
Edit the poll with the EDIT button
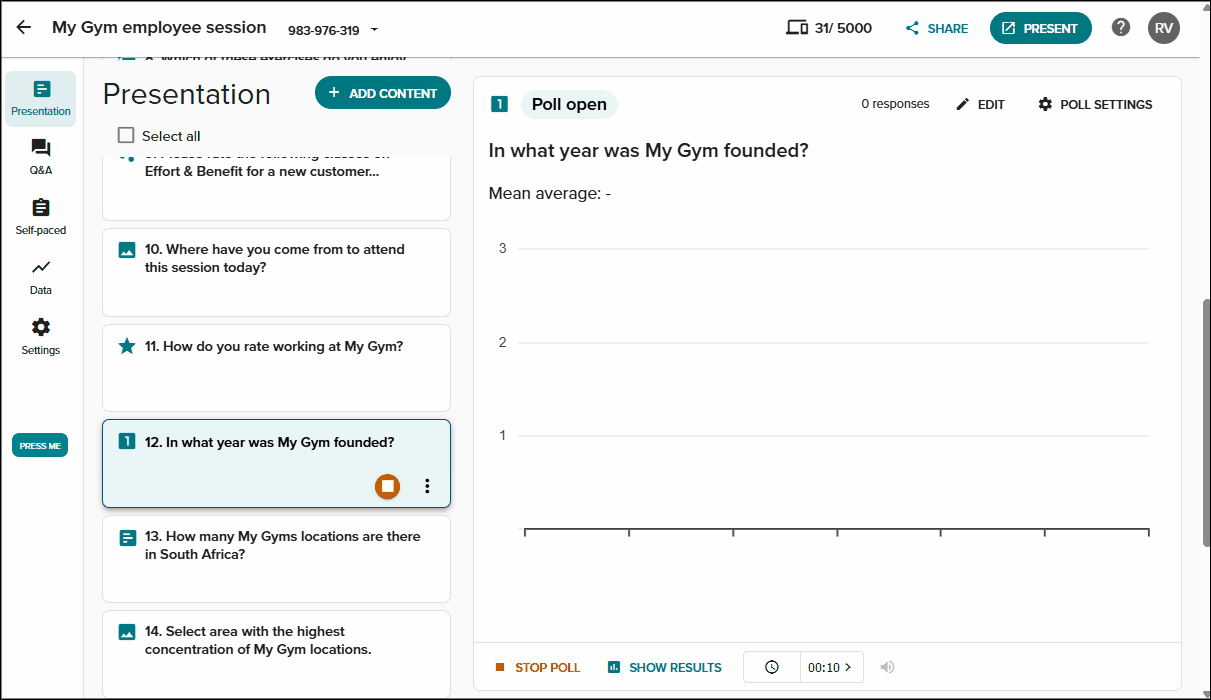click(x=980, y=104)
